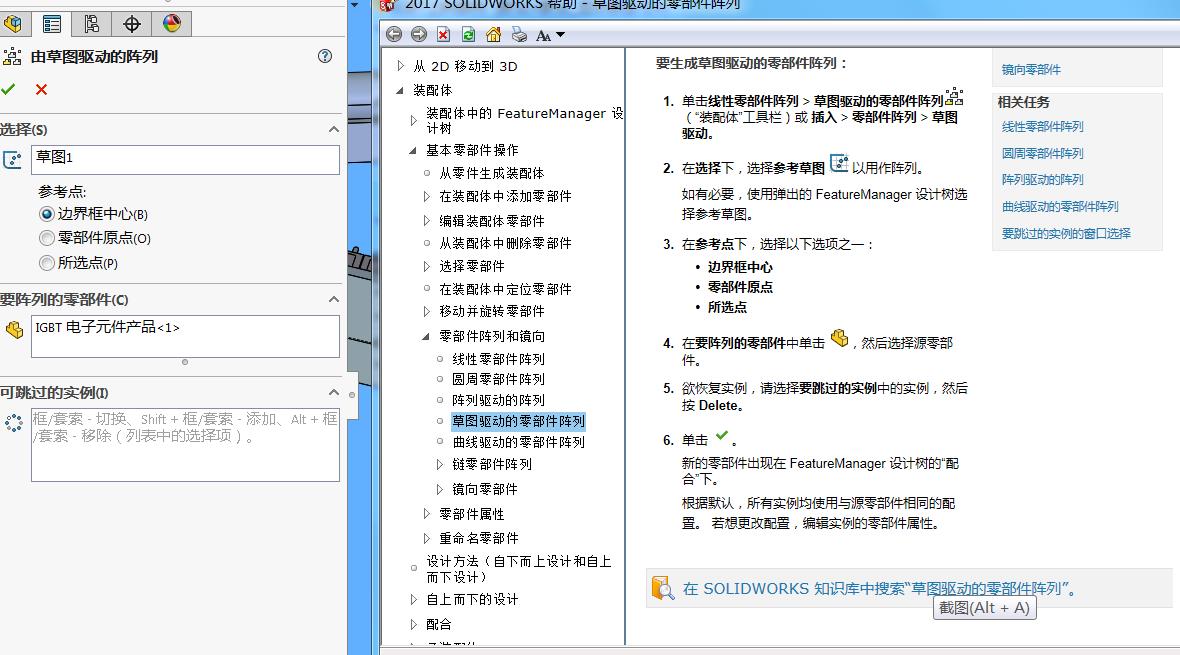Open the 曲线驱动的零部件阵列 related task link
1180x655 pixels.
(x=1060, y=206)
